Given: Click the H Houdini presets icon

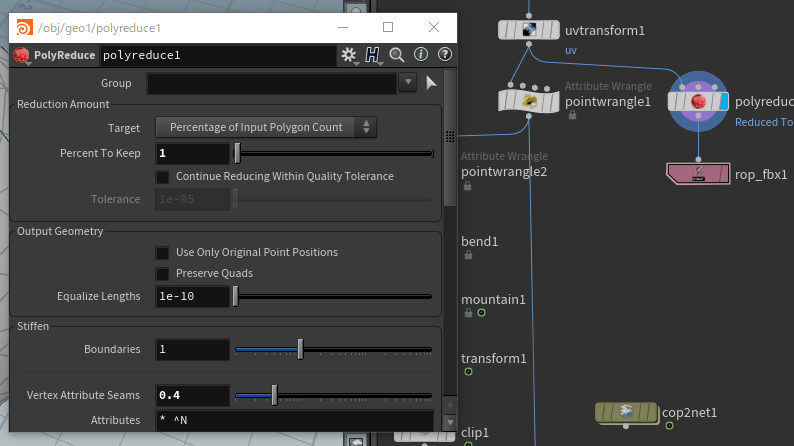Looking at the screenshot, I should pyautogui.click(x=372, y=55).
